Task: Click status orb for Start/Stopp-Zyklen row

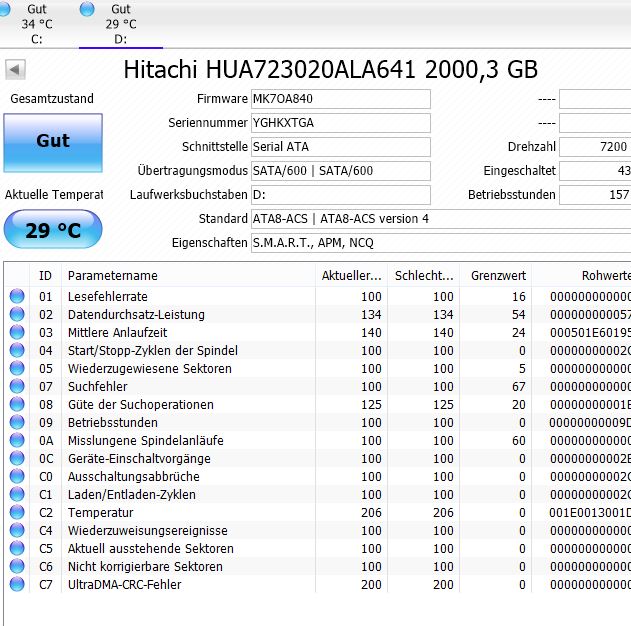Action: pos(17,350)
